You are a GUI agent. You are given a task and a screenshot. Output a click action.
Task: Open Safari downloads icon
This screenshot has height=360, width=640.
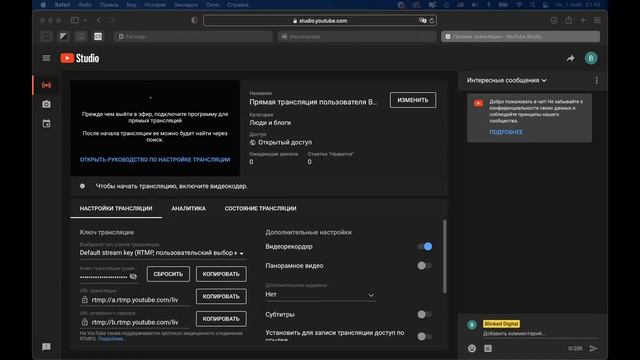click(554, 20)
